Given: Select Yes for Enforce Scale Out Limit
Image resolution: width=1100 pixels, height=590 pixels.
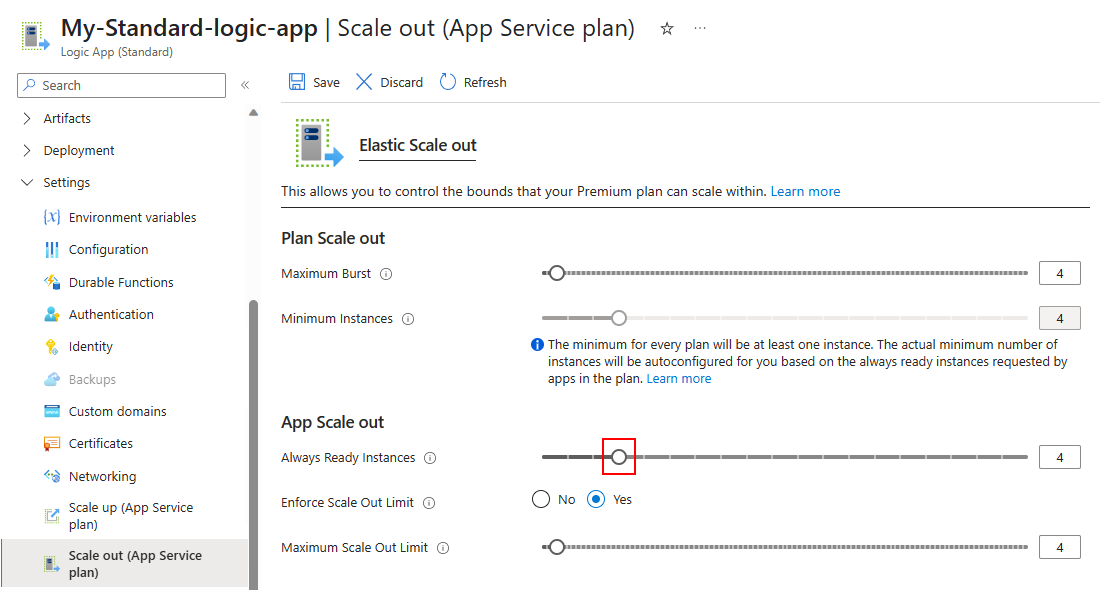Looking at the screenshot, I should [596, 498].
